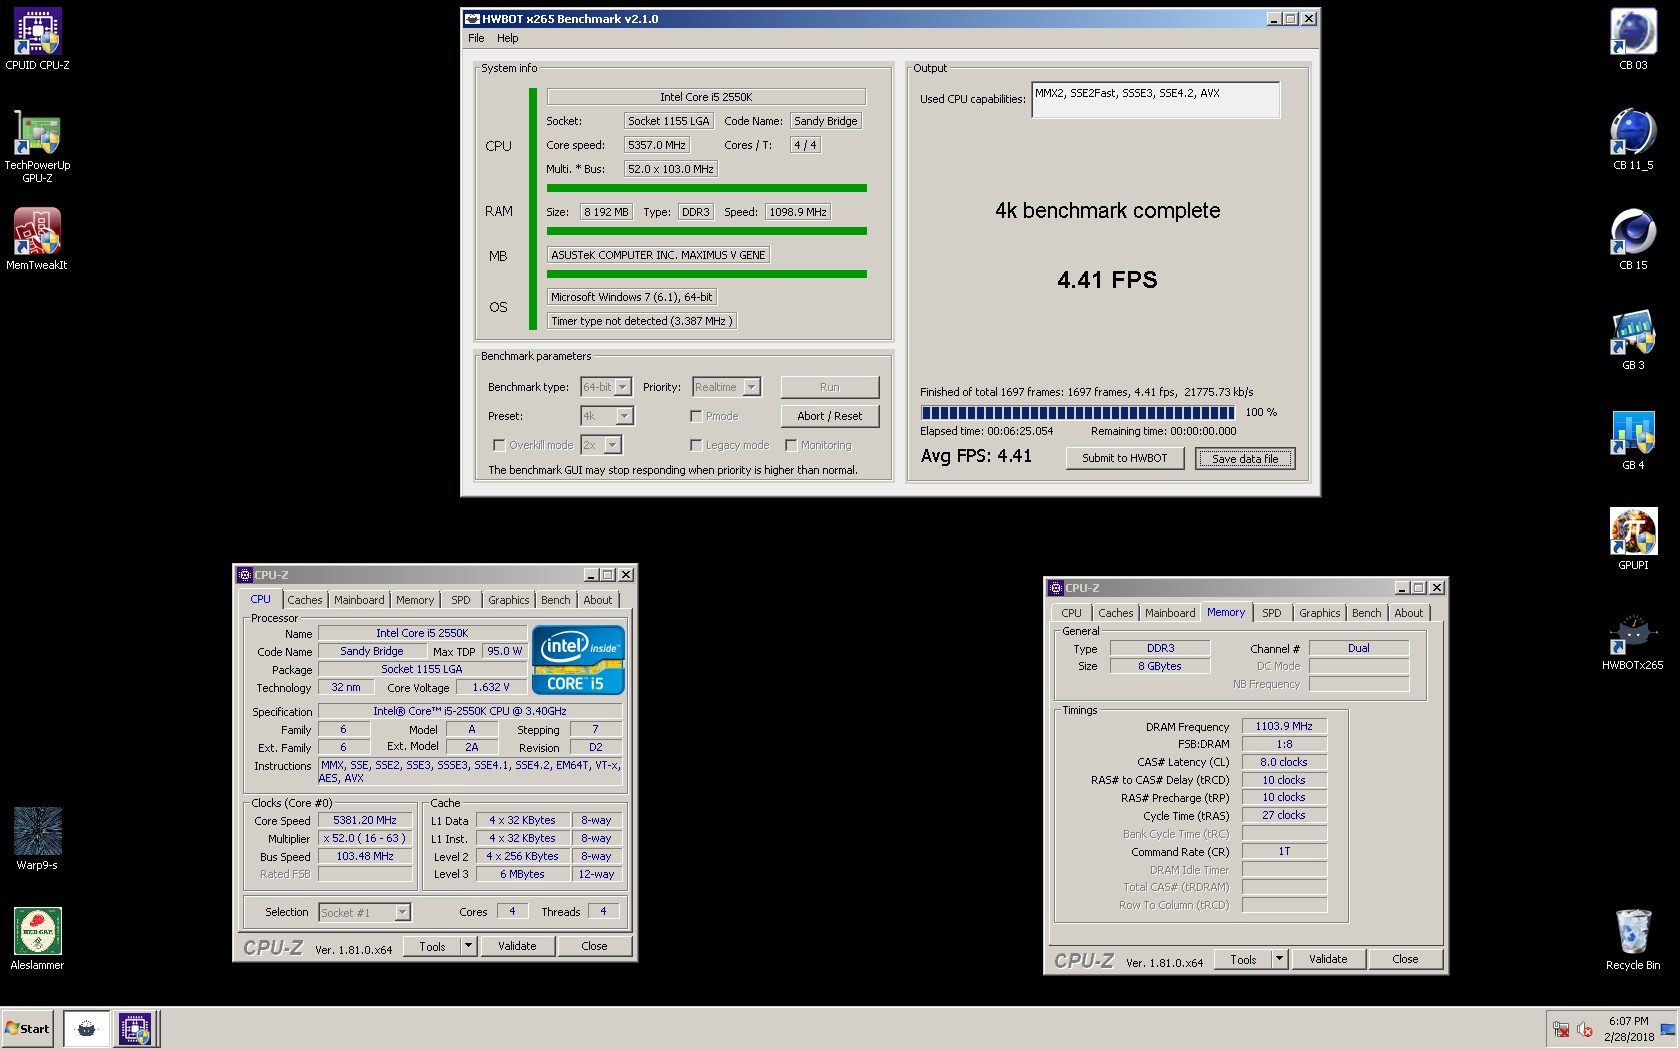Open the Preset 4k dropdown
This screenshot has width=1680, height=1050.
(607, 416)
